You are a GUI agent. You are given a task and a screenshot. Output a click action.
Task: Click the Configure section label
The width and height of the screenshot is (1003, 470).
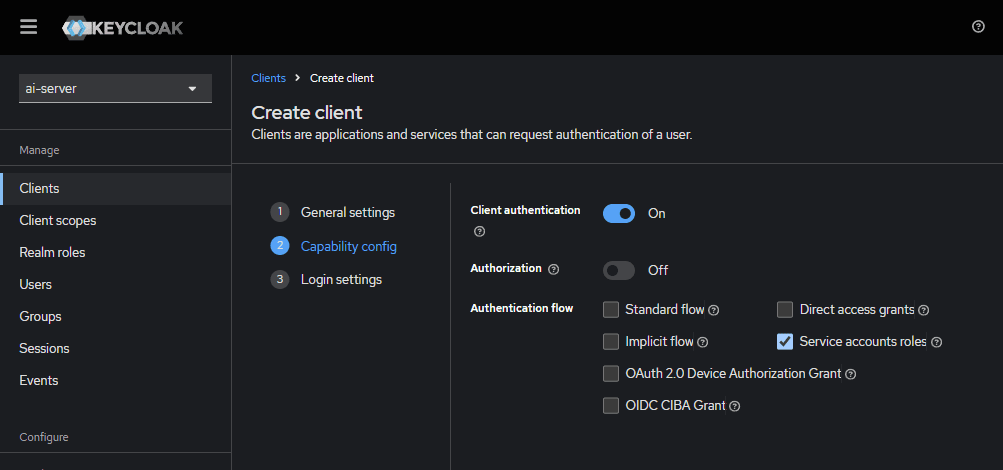pos(43,437)
